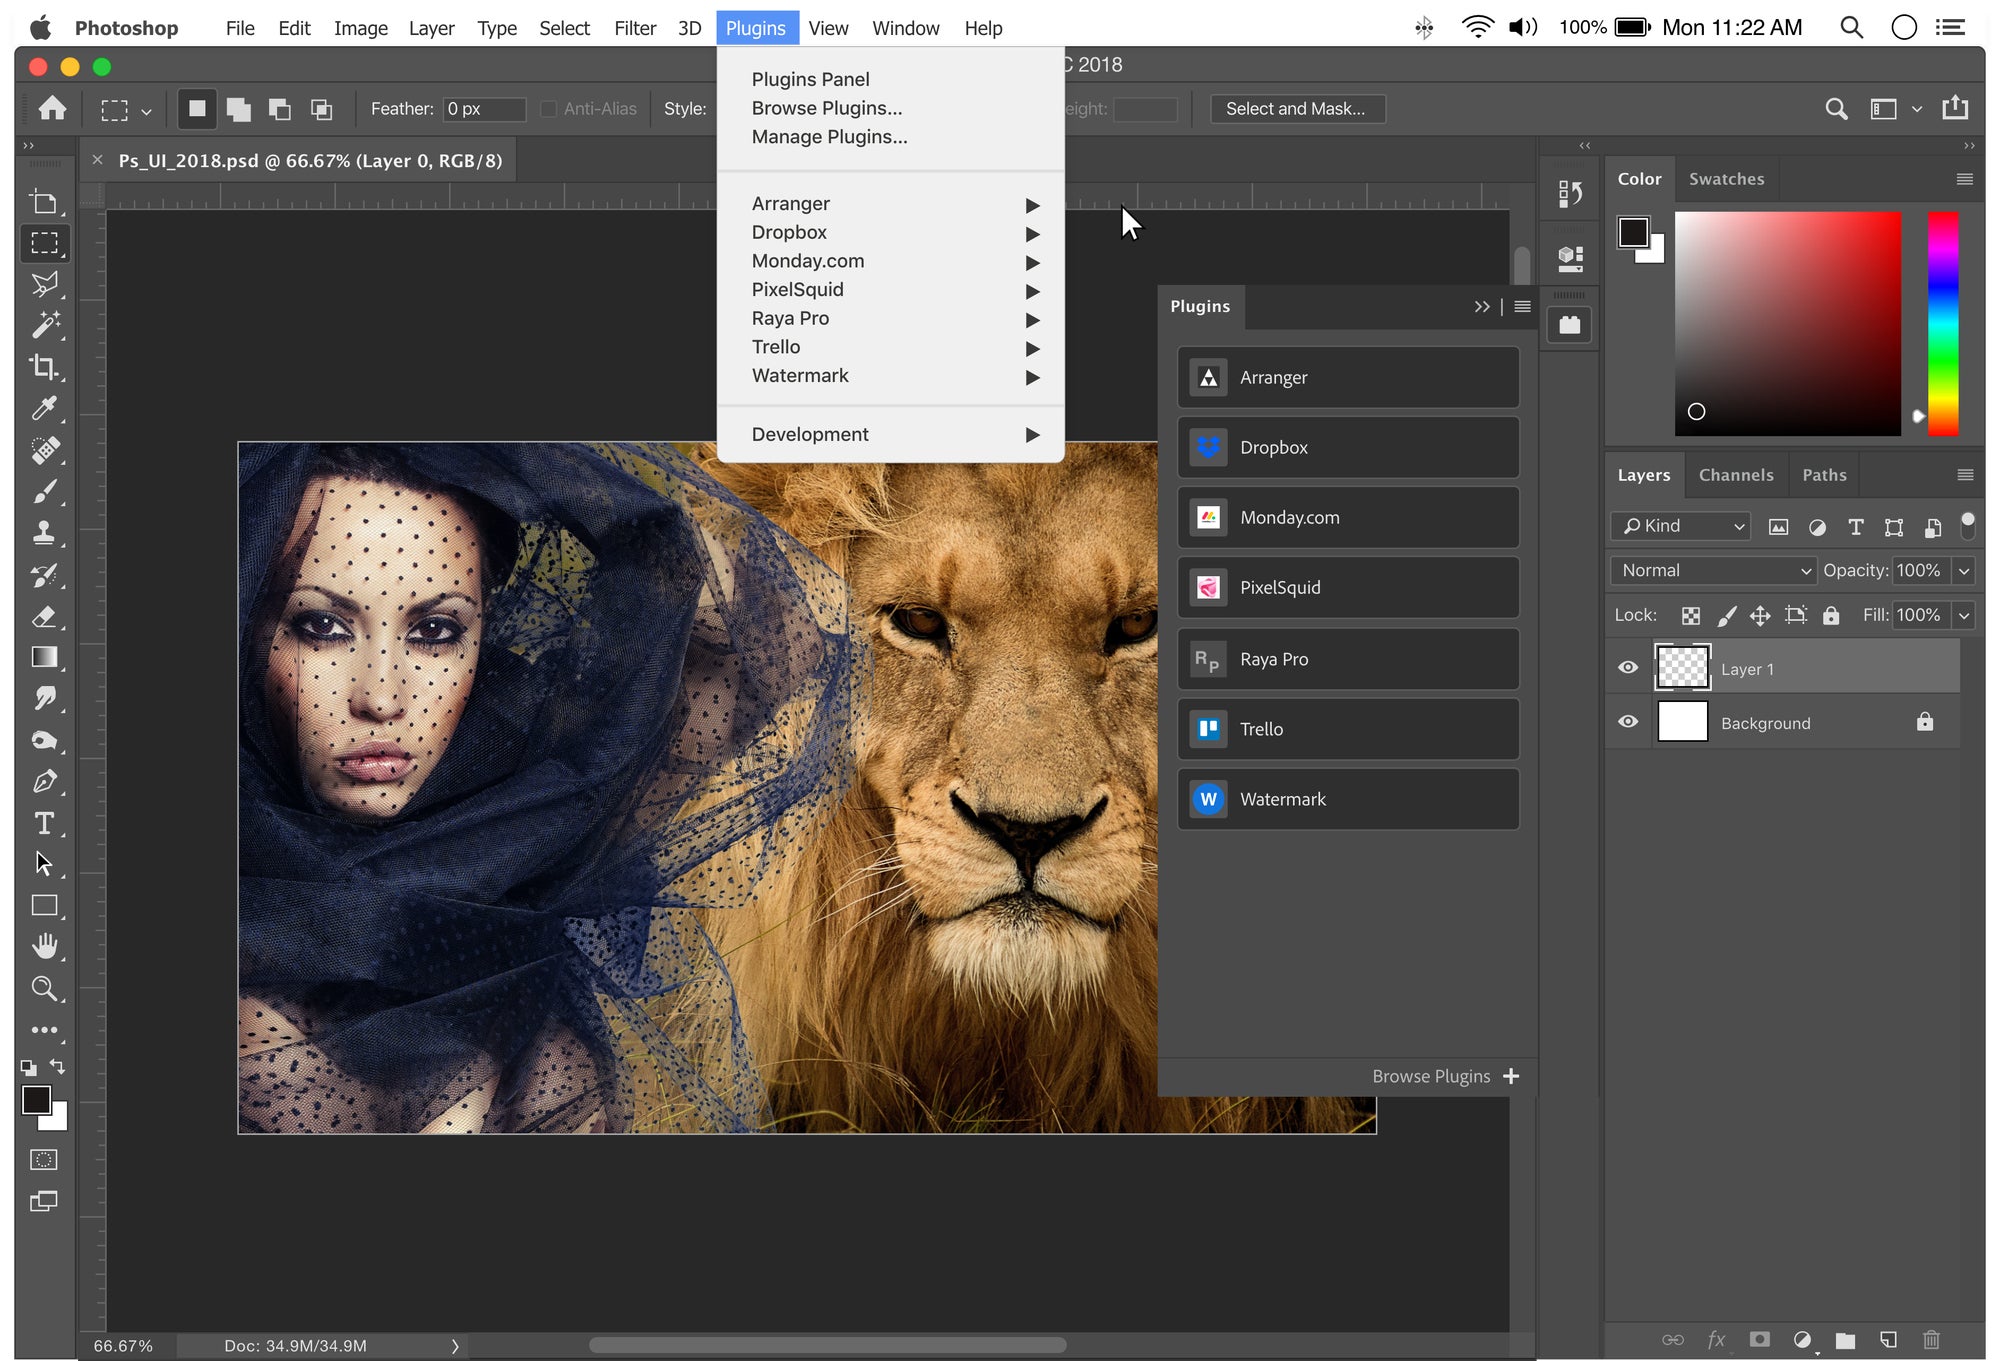Select the Gradient tool
The width and height of the screenshot is (2000, 1361).
[x=39, y=656]
